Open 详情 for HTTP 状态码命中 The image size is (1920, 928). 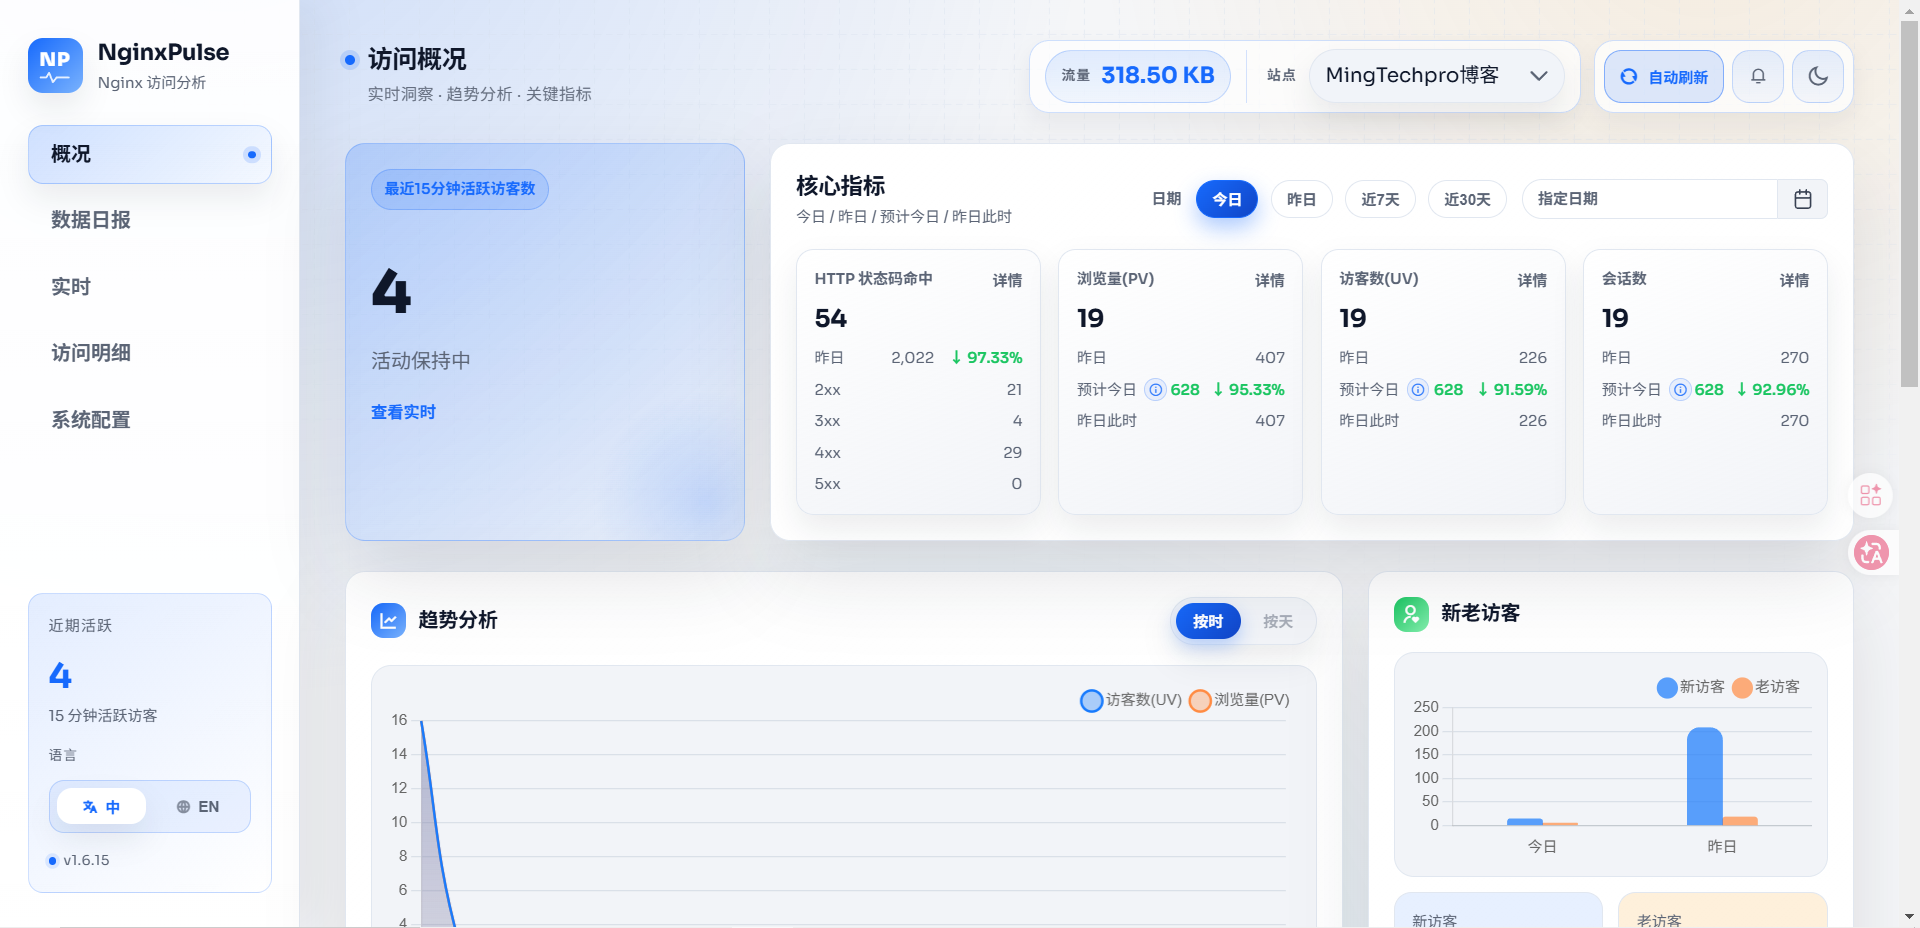tap(1007, 280)
